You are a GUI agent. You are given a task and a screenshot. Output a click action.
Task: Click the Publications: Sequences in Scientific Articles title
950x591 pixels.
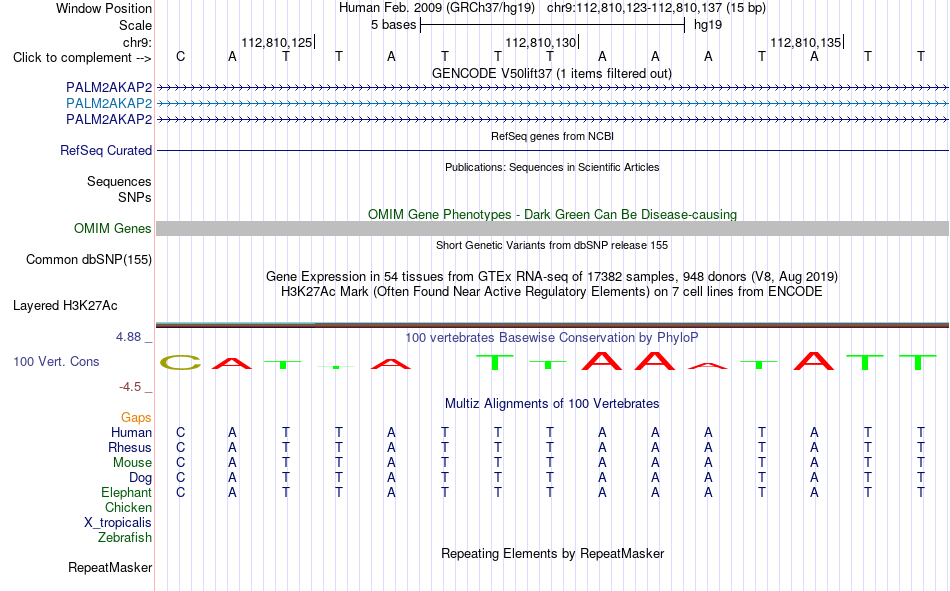pyautogui.click(x=552, y=167)
